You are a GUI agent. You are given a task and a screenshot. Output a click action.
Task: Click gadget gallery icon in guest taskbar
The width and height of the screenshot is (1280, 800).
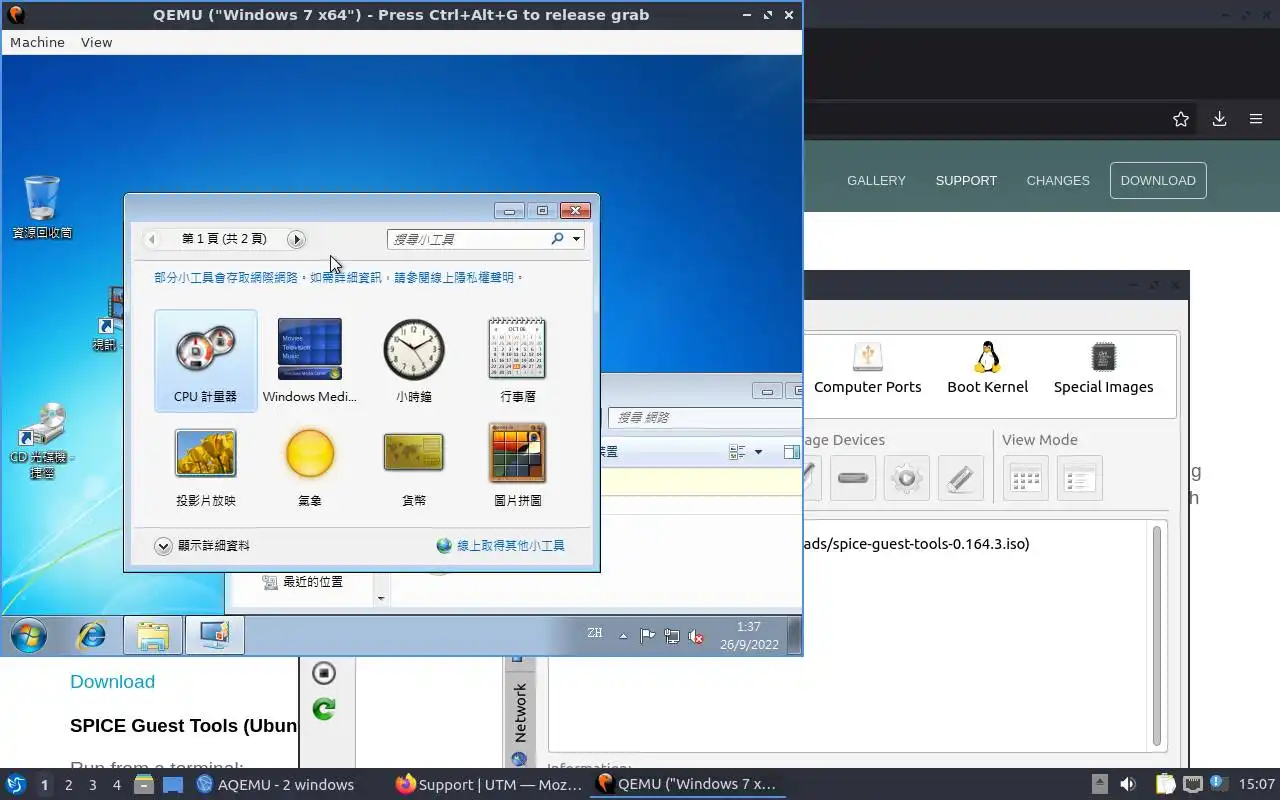[215, 636]
